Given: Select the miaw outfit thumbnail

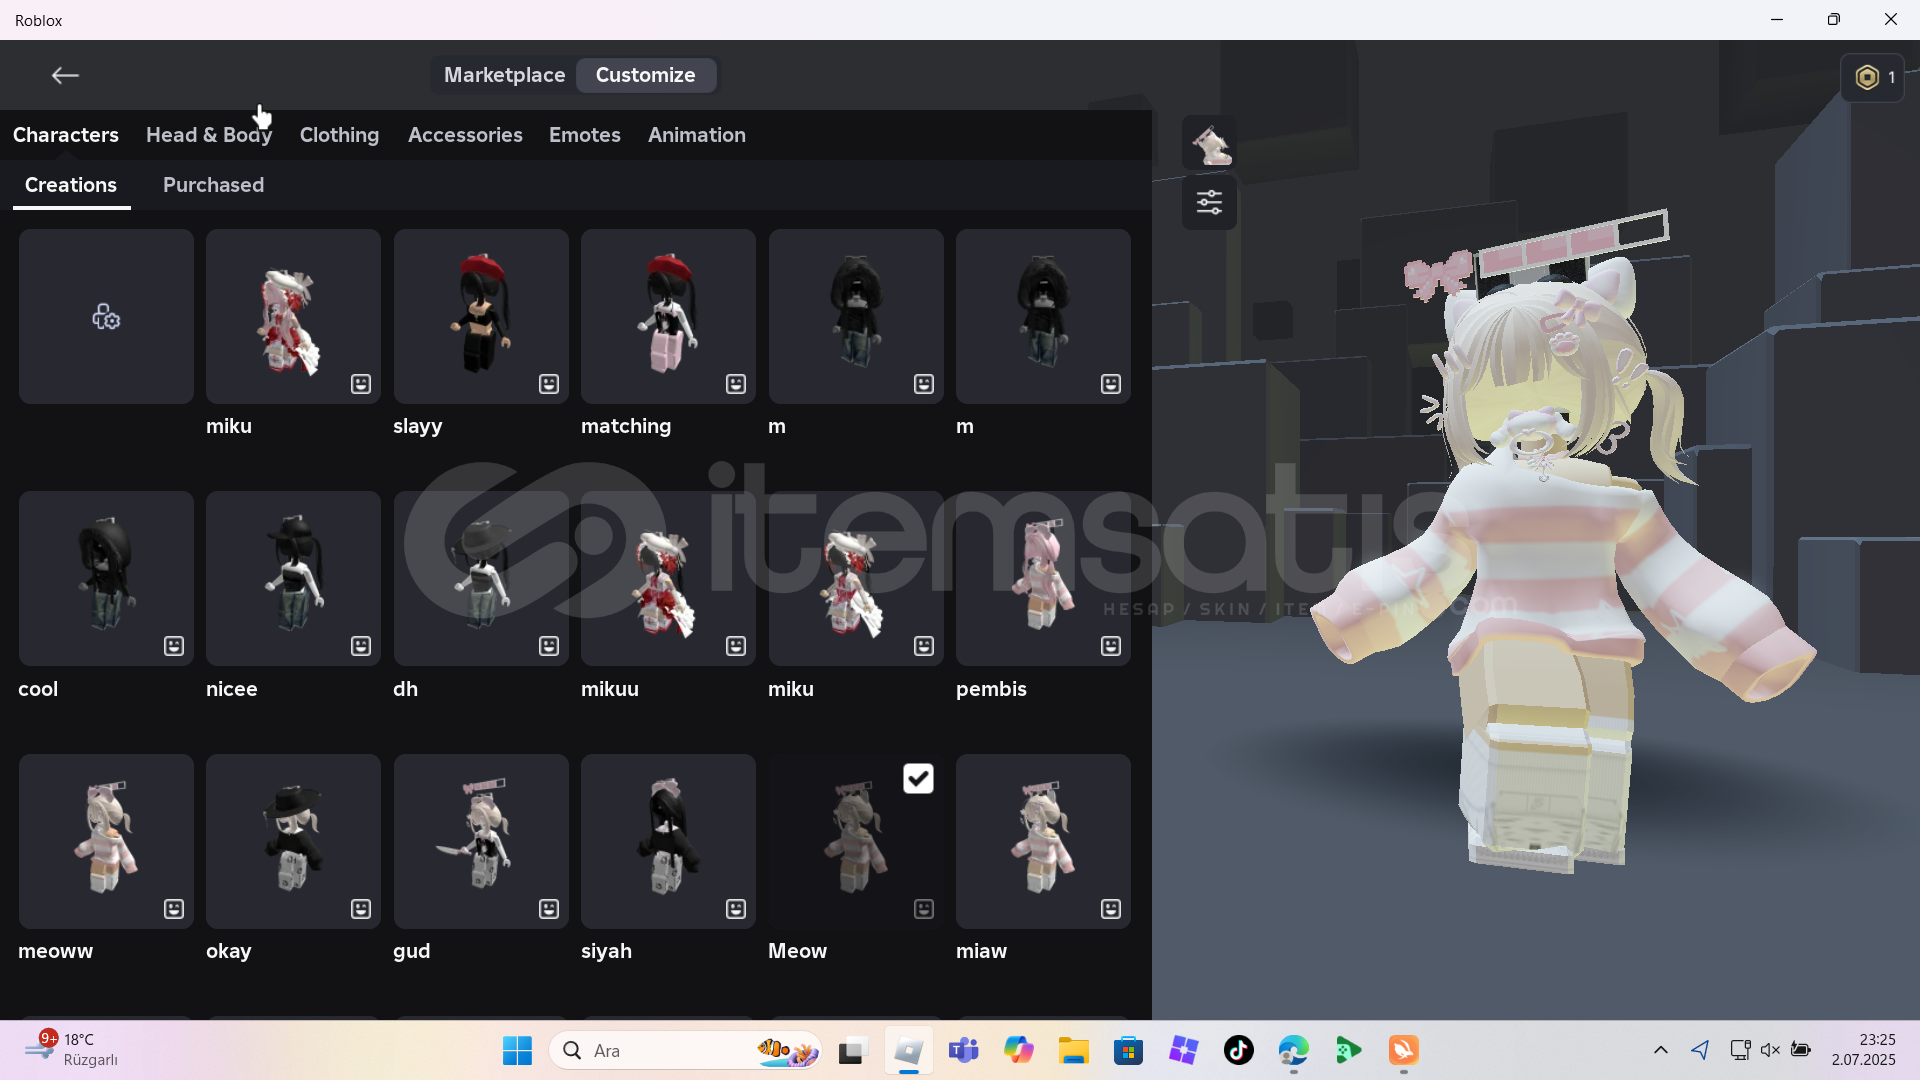Looking at the screenshot, I should (1043, 842).
